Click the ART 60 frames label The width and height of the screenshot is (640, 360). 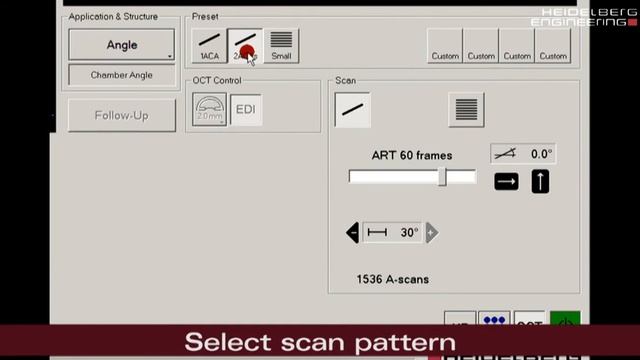pyautogui.click(x=412, y=156)
